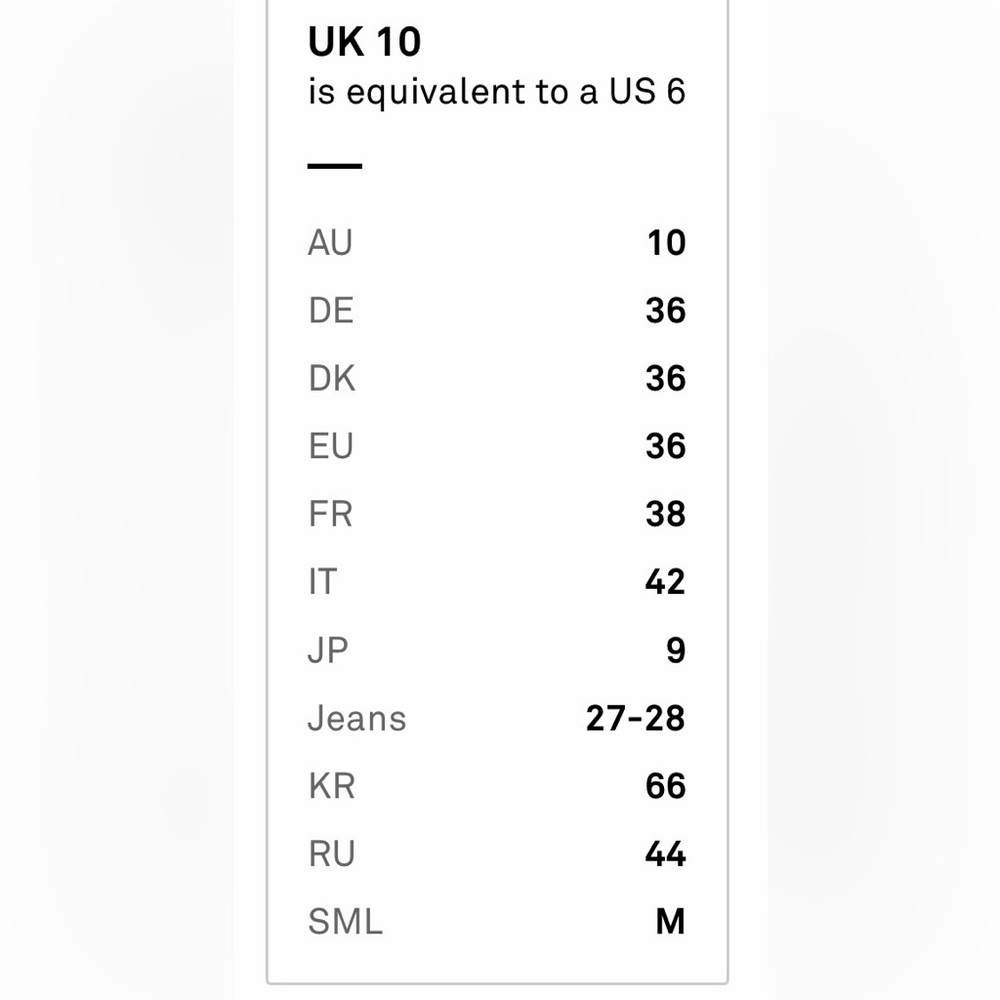Click the JP row label

pos(328,651)
